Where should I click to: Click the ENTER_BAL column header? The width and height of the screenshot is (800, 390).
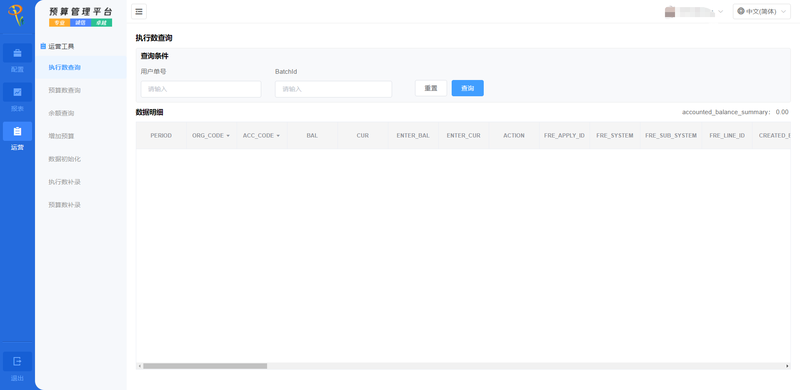point(413,136)
